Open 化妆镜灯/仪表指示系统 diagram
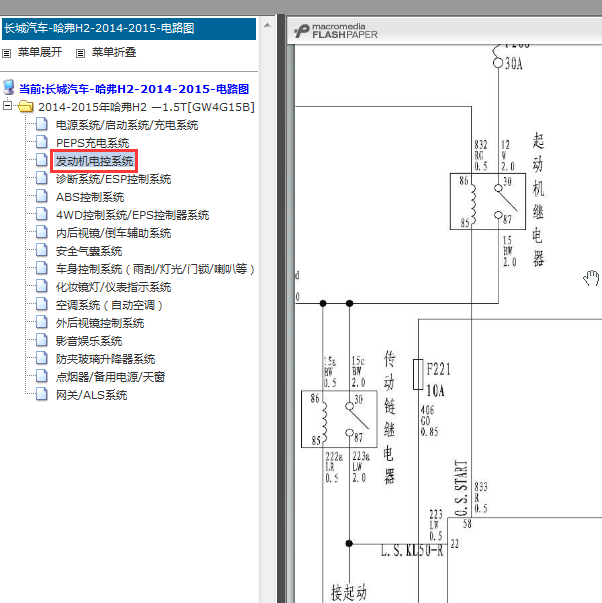Image resolution: width=602 pixels, height=603 pixels. coord(113,287)
